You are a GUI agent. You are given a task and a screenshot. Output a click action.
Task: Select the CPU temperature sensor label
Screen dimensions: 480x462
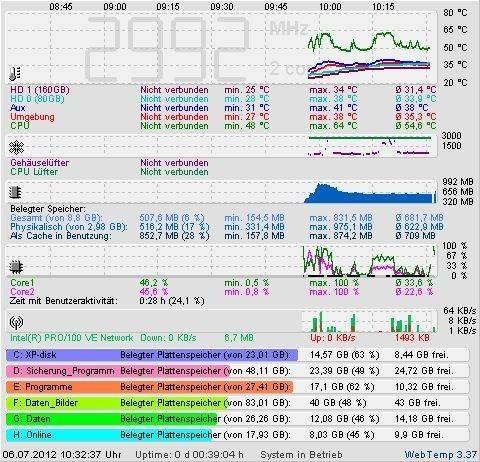pos(20,126)
